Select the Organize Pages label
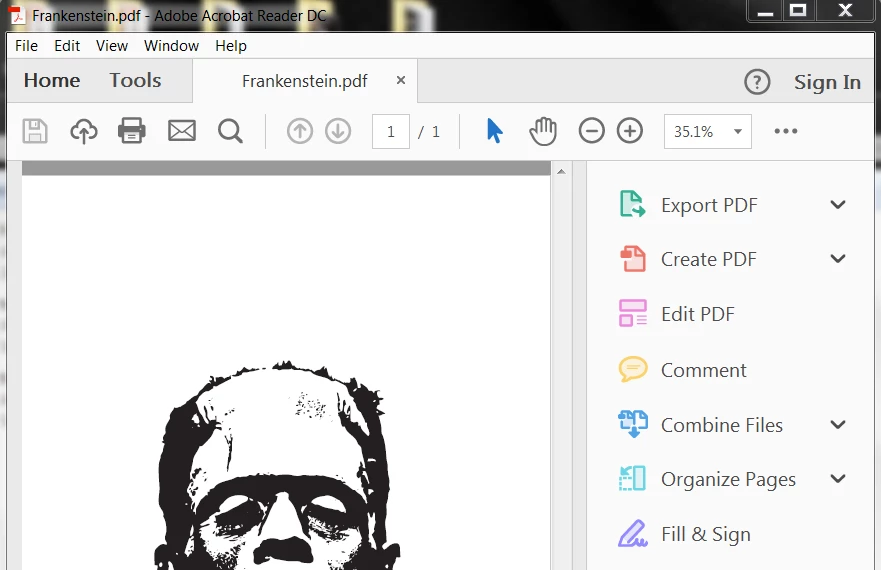Image resolution: width=881 pixels, height=570 pixels. [728, 479]
